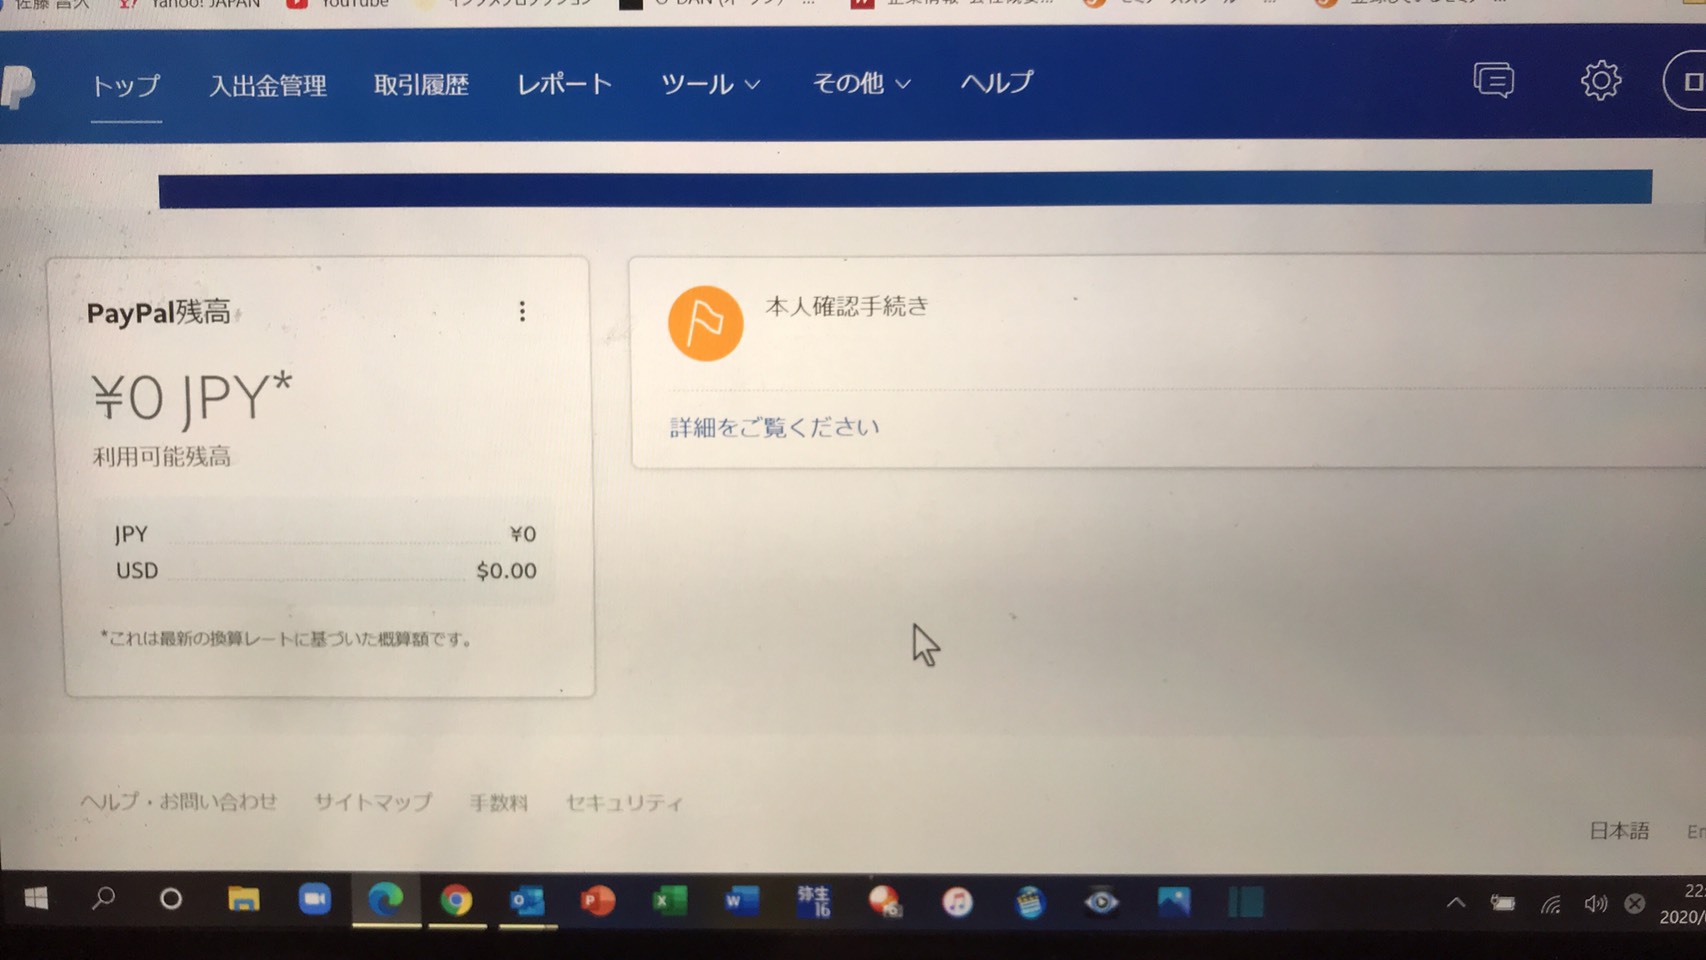Screen dimensions: 1706x960
Task: Open Wi-Fi network tray icon
Action: coord(1550,904)
